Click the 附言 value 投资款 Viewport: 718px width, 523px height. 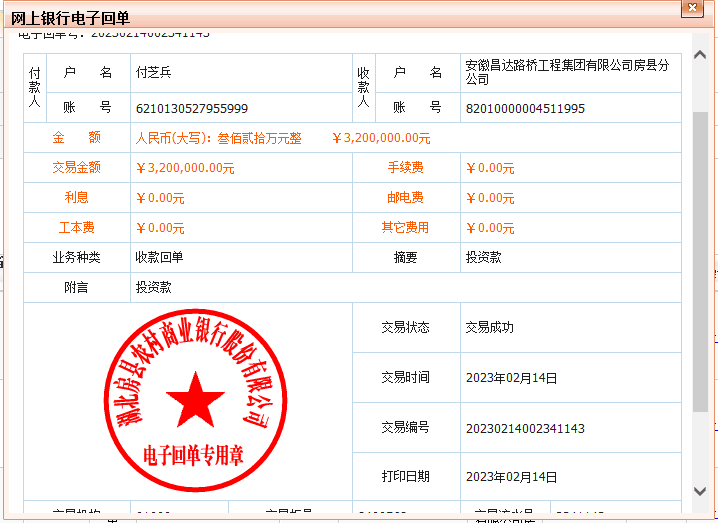coord(153,287)
